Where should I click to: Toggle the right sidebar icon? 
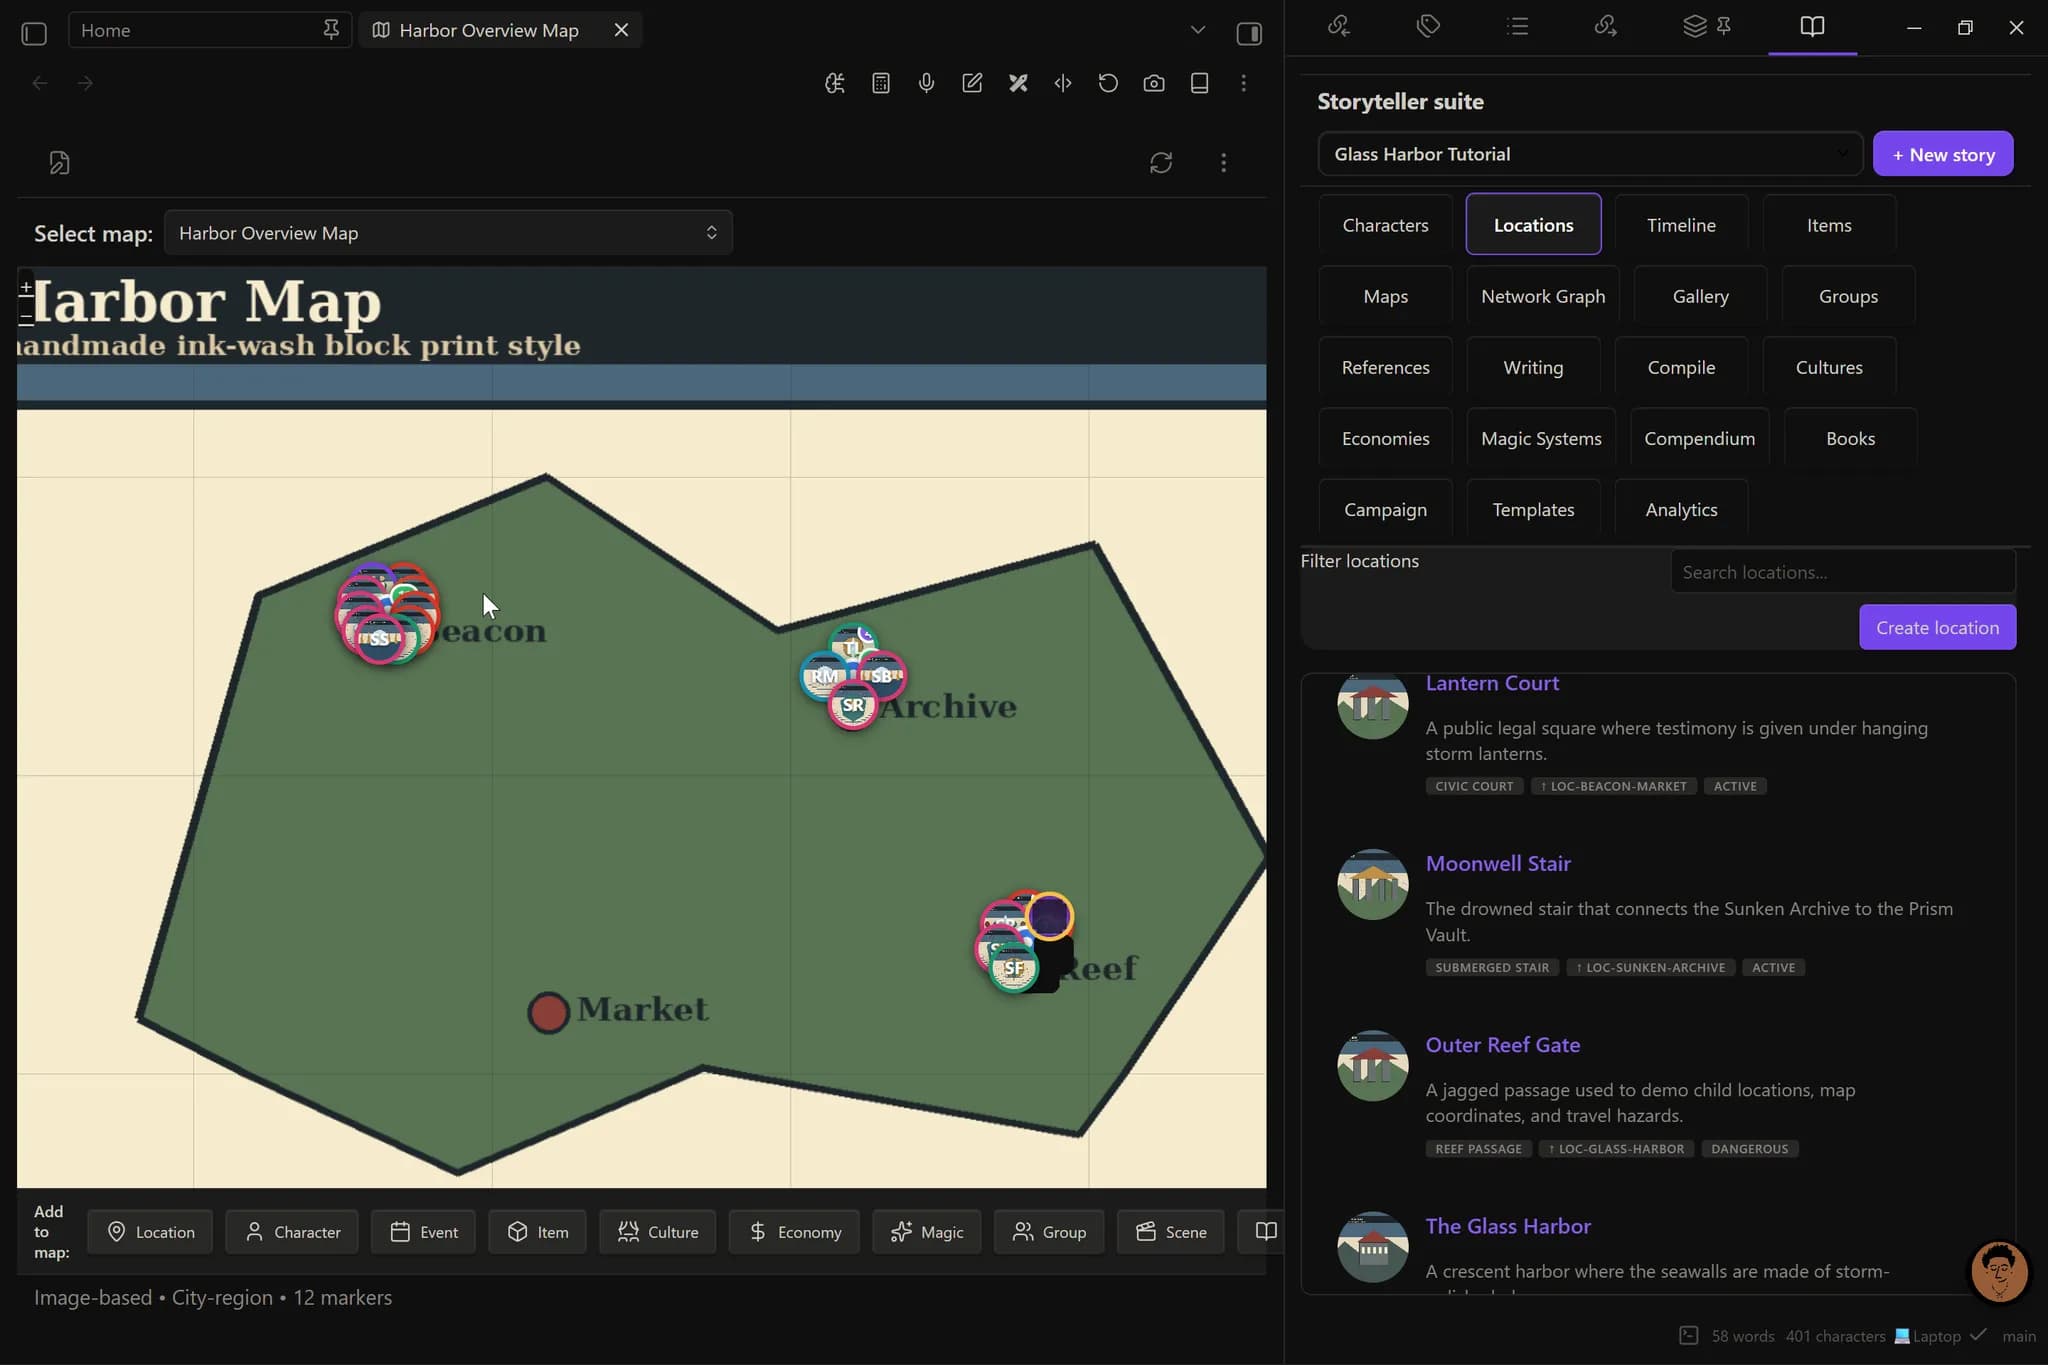pyautogui.click(x=1249, y=33)
